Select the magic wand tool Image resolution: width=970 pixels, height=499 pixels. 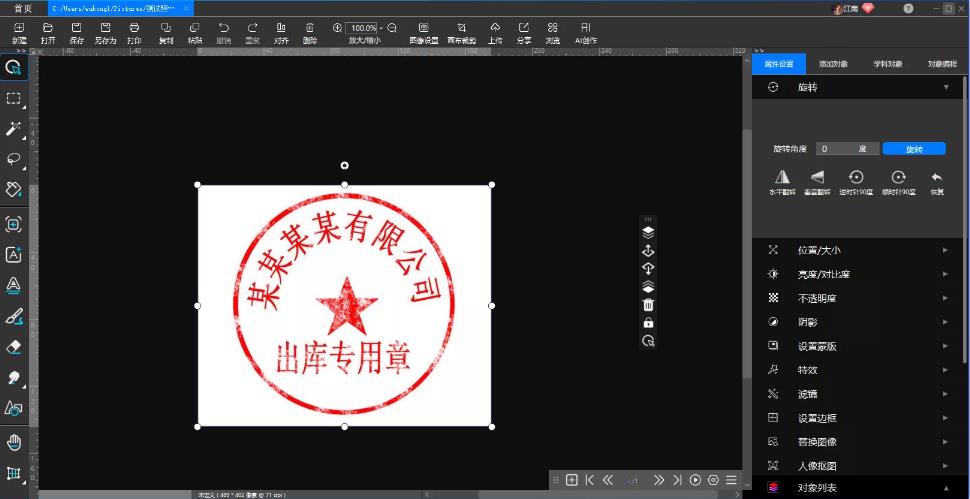tap(14, 129)
